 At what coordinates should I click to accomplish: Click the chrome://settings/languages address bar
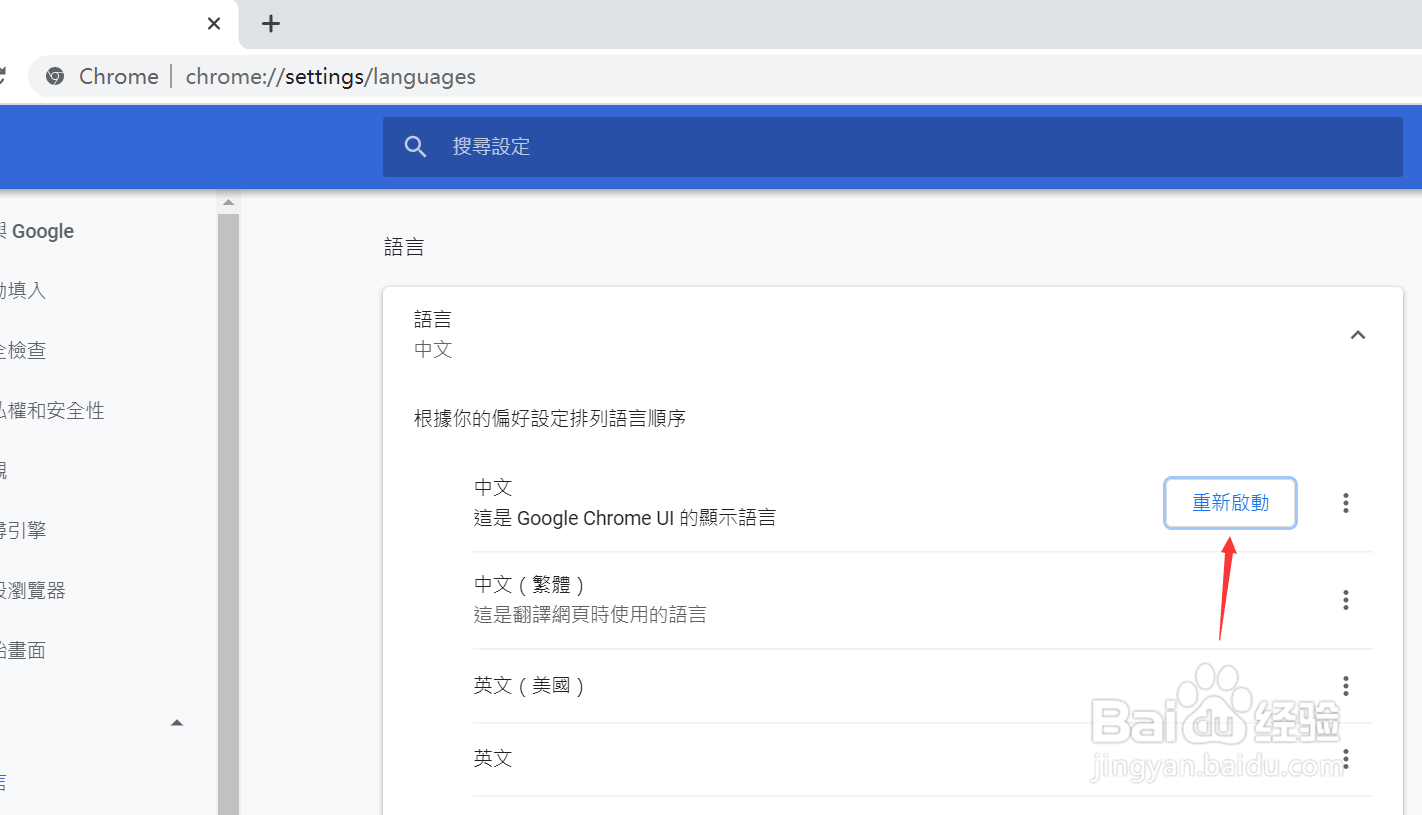pyautogui.click(x=330, y=76)
